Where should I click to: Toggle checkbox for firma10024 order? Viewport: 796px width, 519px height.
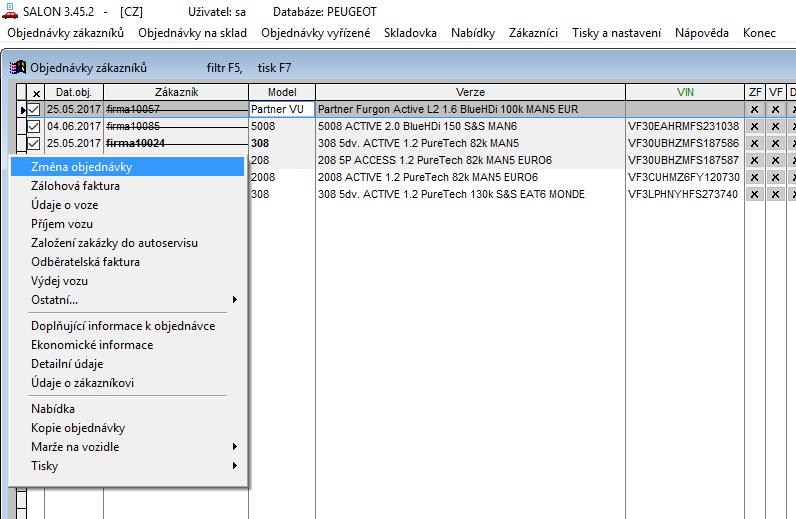(x=34, y=143)
